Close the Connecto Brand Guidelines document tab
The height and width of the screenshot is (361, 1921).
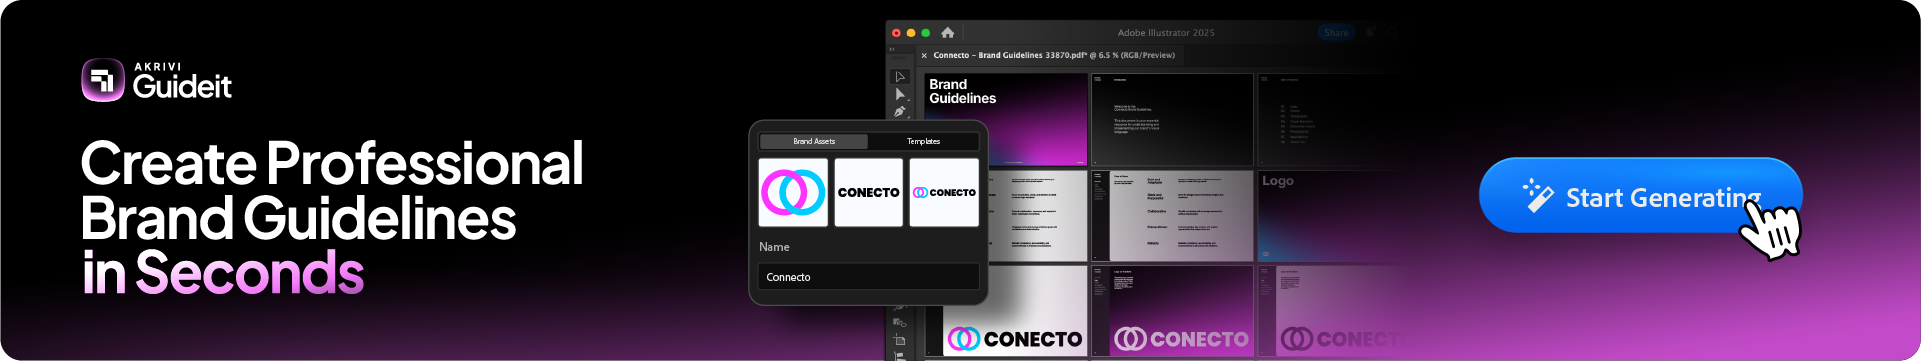click(x=924, y=56)
